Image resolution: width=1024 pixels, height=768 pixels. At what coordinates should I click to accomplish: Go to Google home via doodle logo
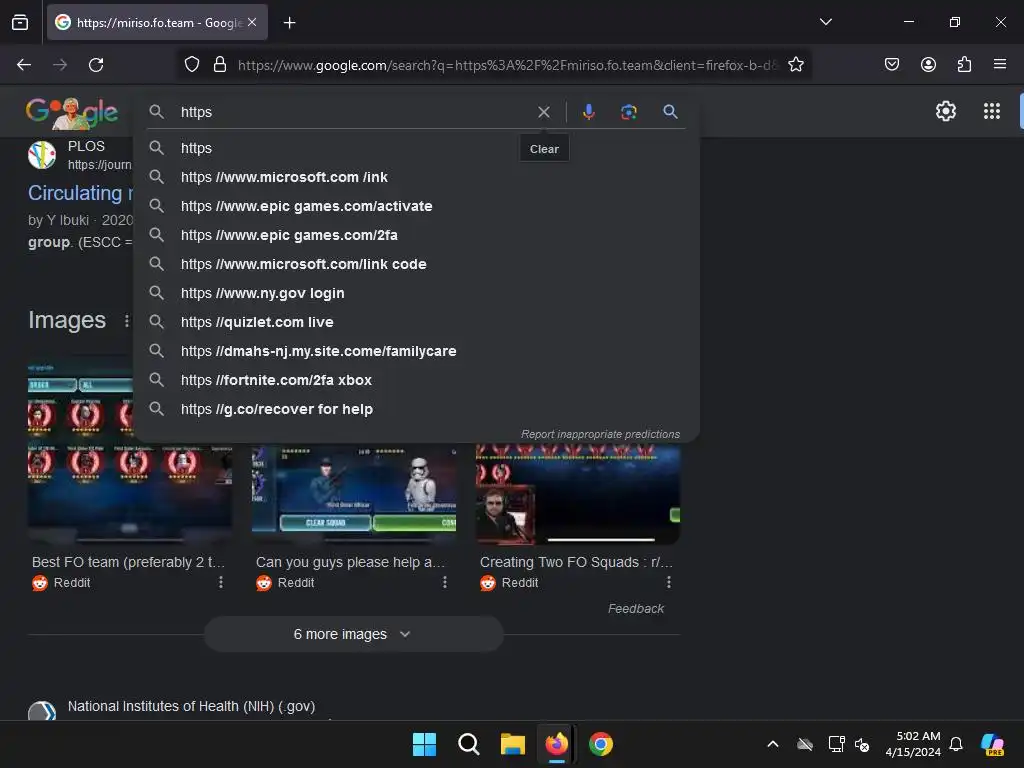click(x=72, y=113)
